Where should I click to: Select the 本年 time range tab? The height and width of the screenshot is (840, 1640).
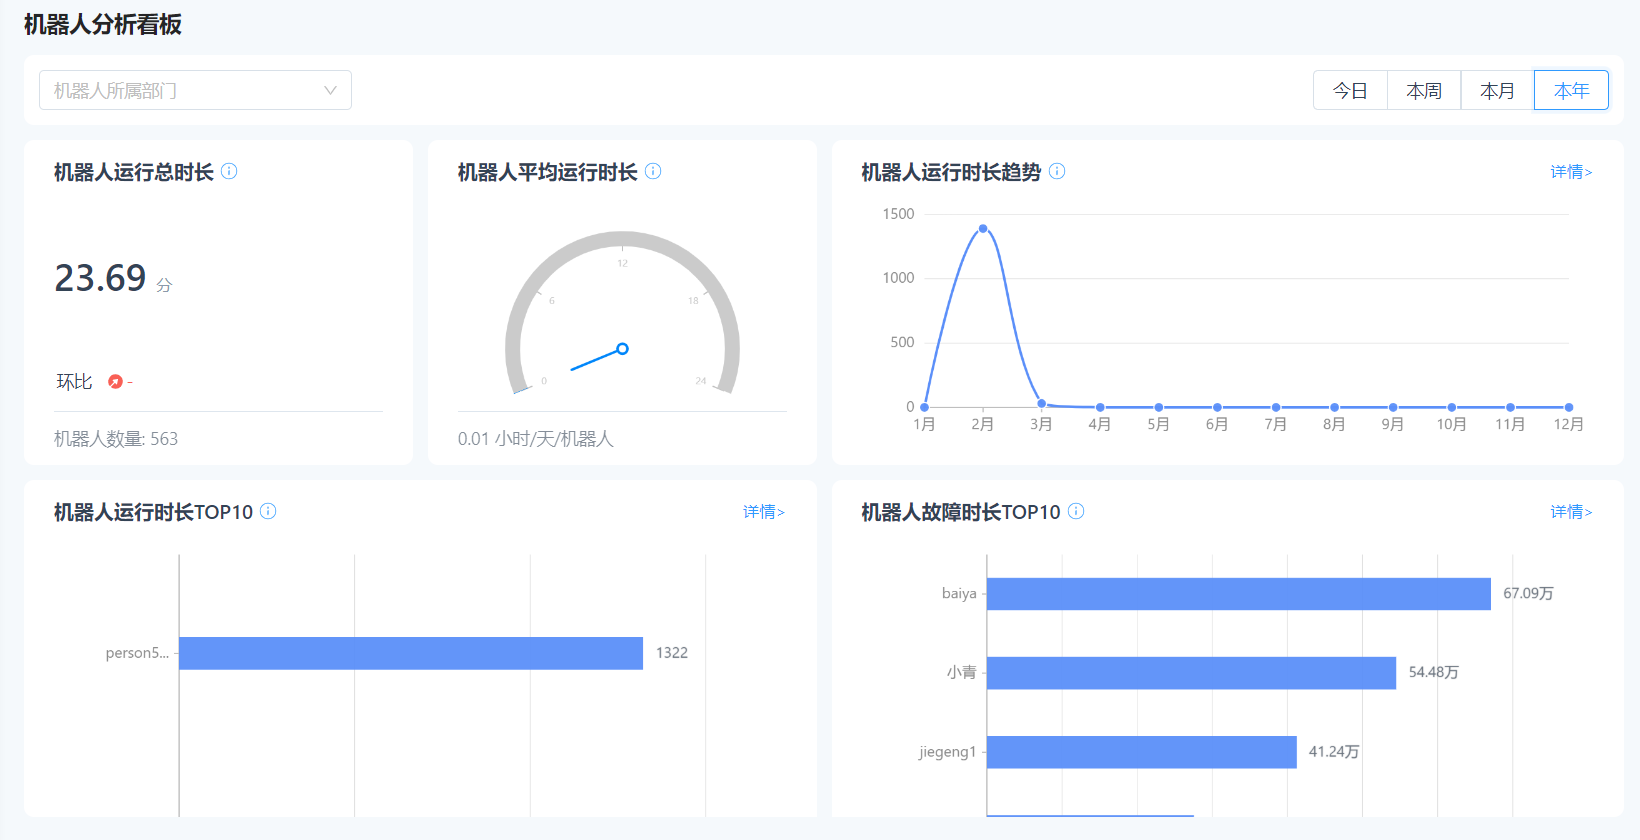coord(1571,90)
